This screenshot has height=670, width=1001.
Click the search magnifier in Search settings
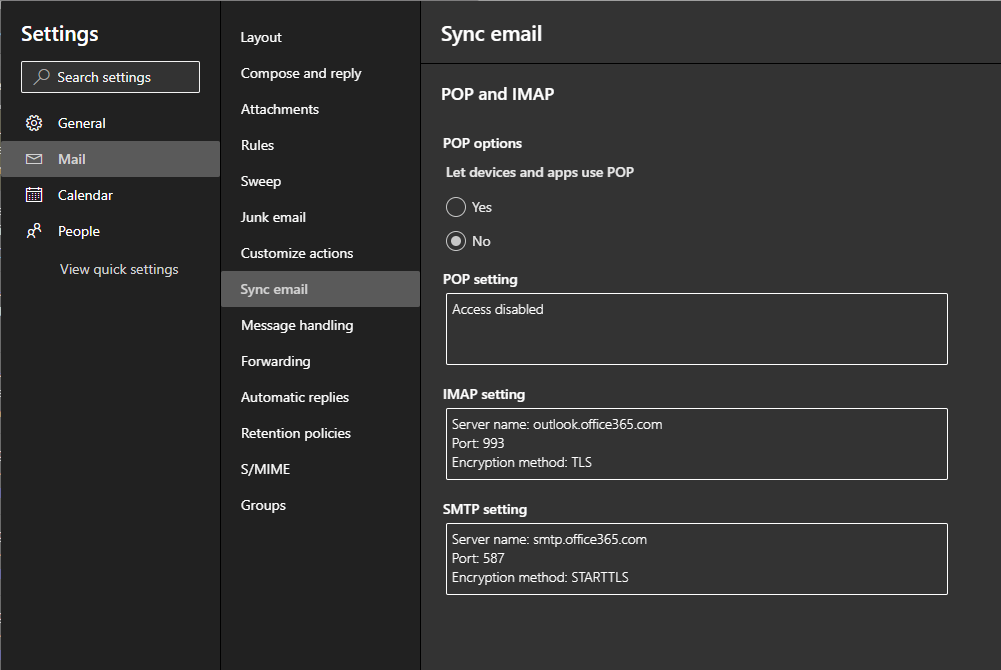(x=40, y=76)
